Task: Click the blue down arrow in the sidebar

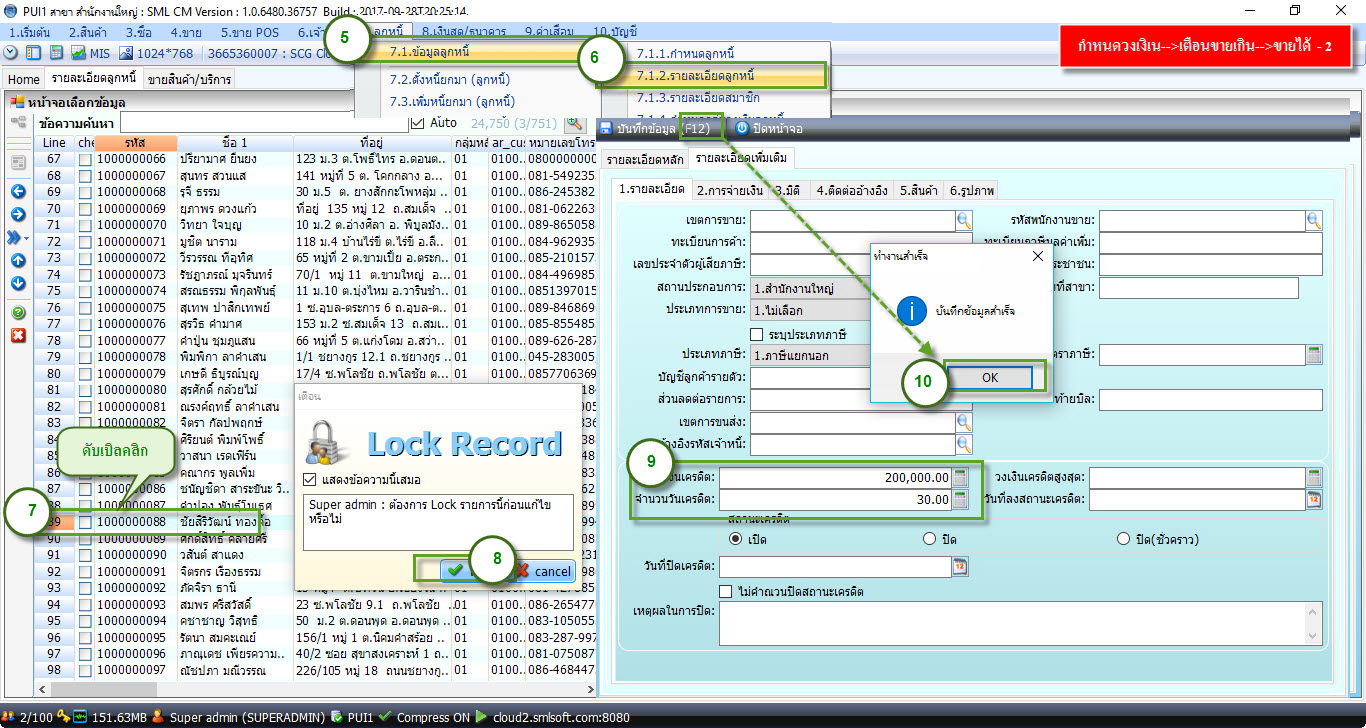Action: coord(18,283)
